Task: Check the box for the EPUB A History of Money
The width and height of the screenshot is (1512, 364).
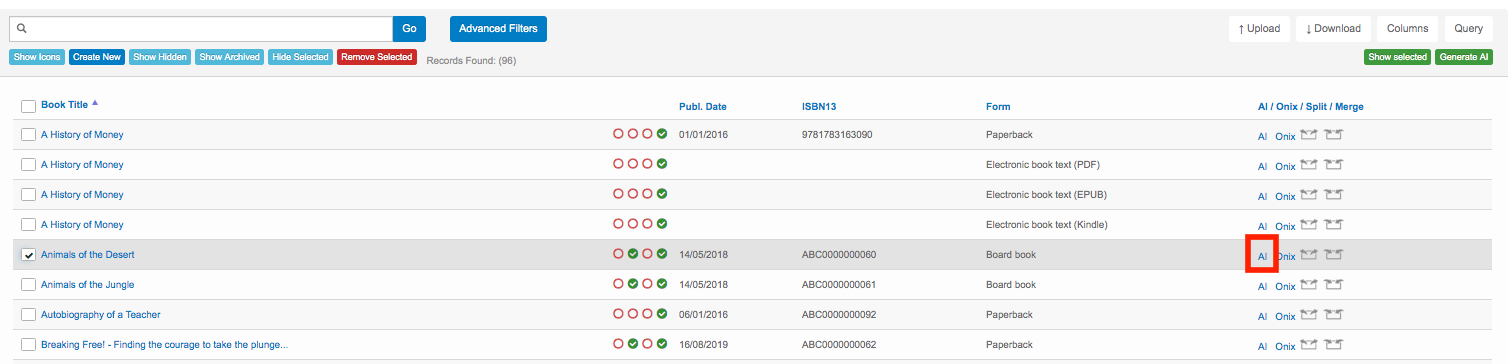Action: [x=29, y=195]
